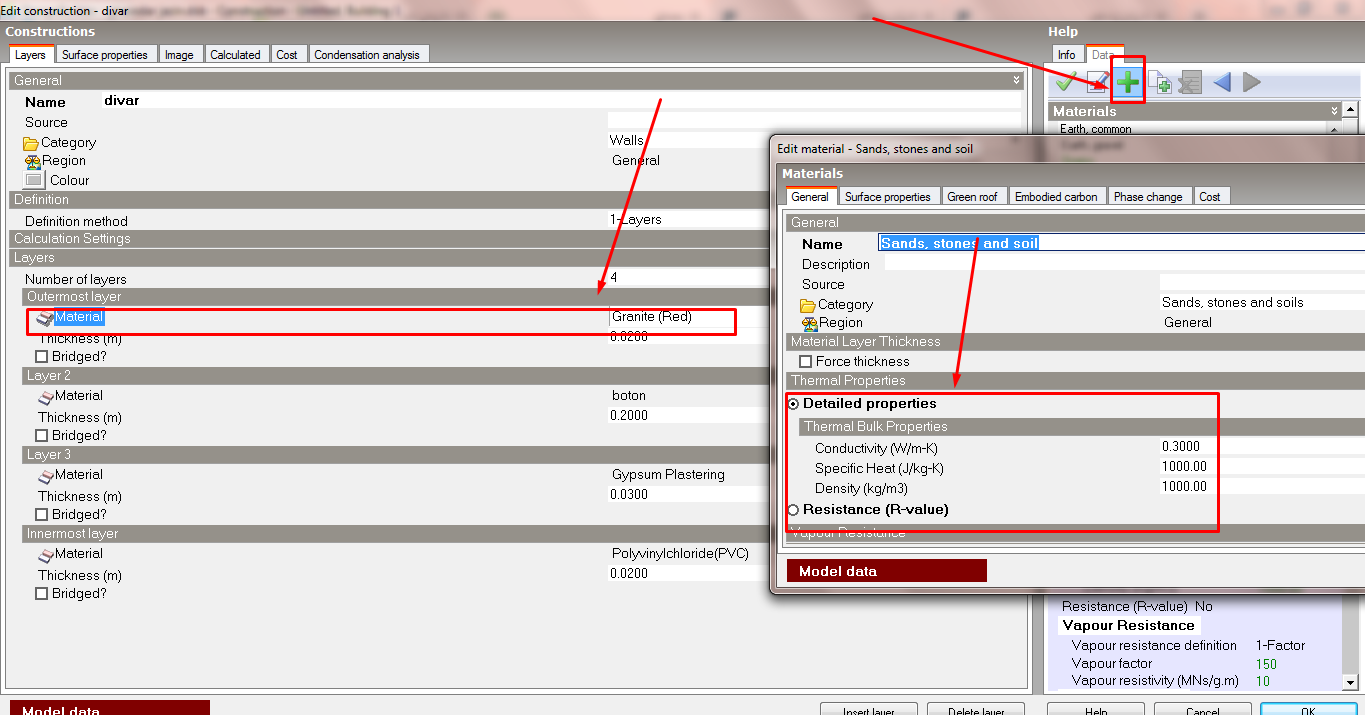
Task: Click the Delete layer button
Action: click(x=975, y=709)
